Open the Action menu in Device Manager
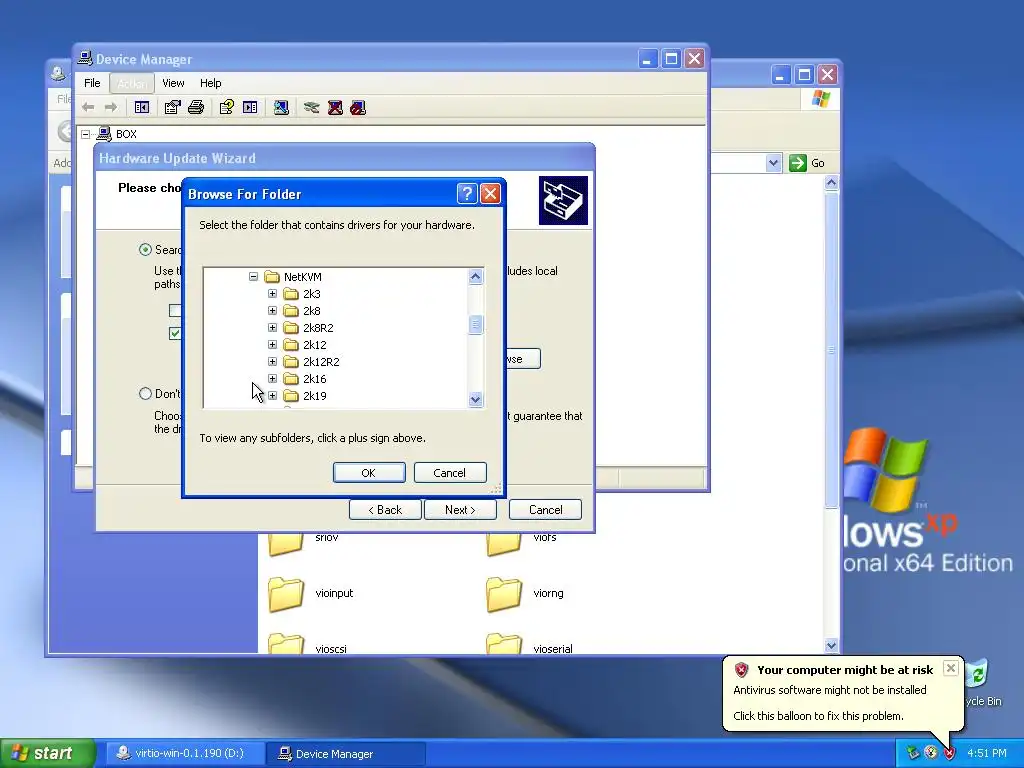 (x=132, y=83)
